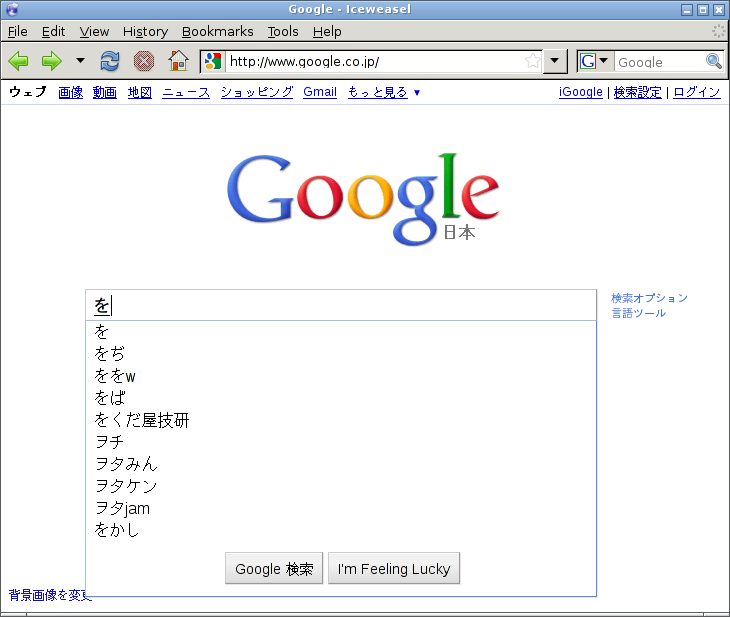Viewport: 730px width, 617px height.
Task: Select the suggestion ををw
Action: (341, 376)
